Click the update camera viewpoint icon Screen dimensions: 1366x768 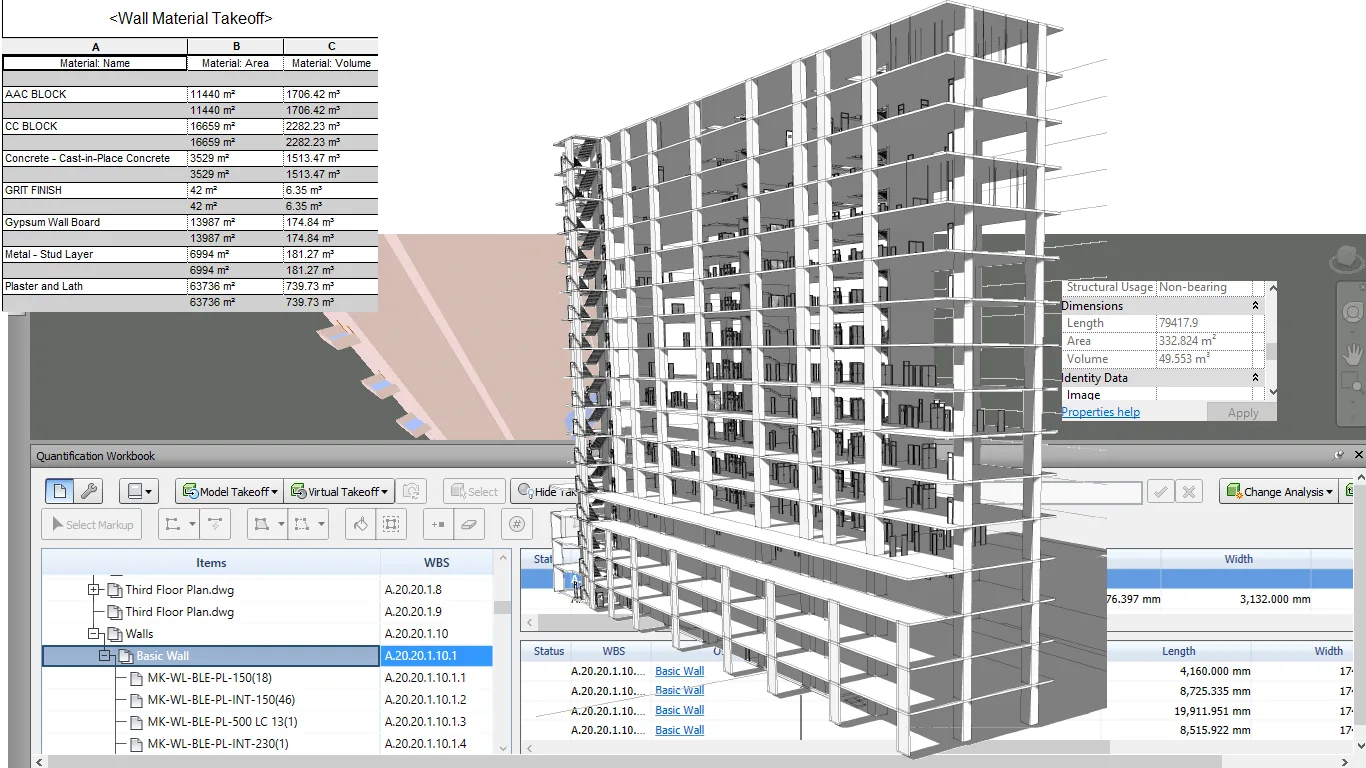(x=411, y=491)
